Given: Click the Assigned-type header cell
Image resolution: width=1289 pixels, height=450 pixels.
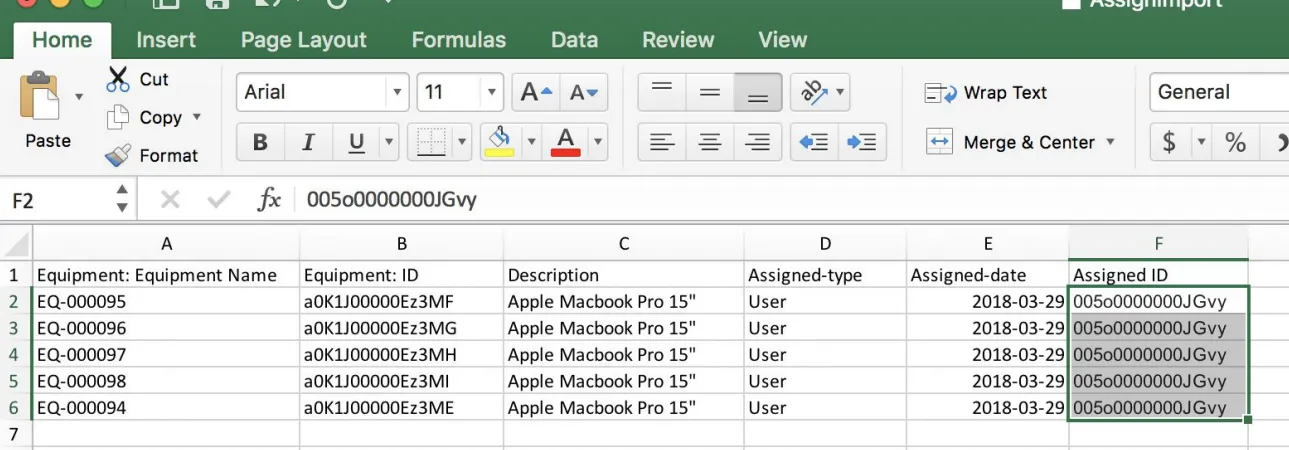Looking at the screenshot, I should [x=825, y=274].
